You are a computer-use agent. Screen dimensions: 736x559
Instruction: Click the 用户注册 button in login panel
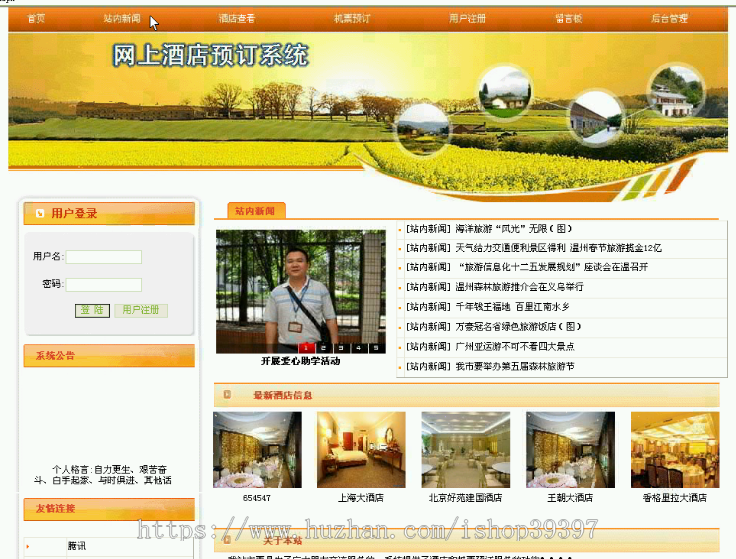tap(141, 310)
